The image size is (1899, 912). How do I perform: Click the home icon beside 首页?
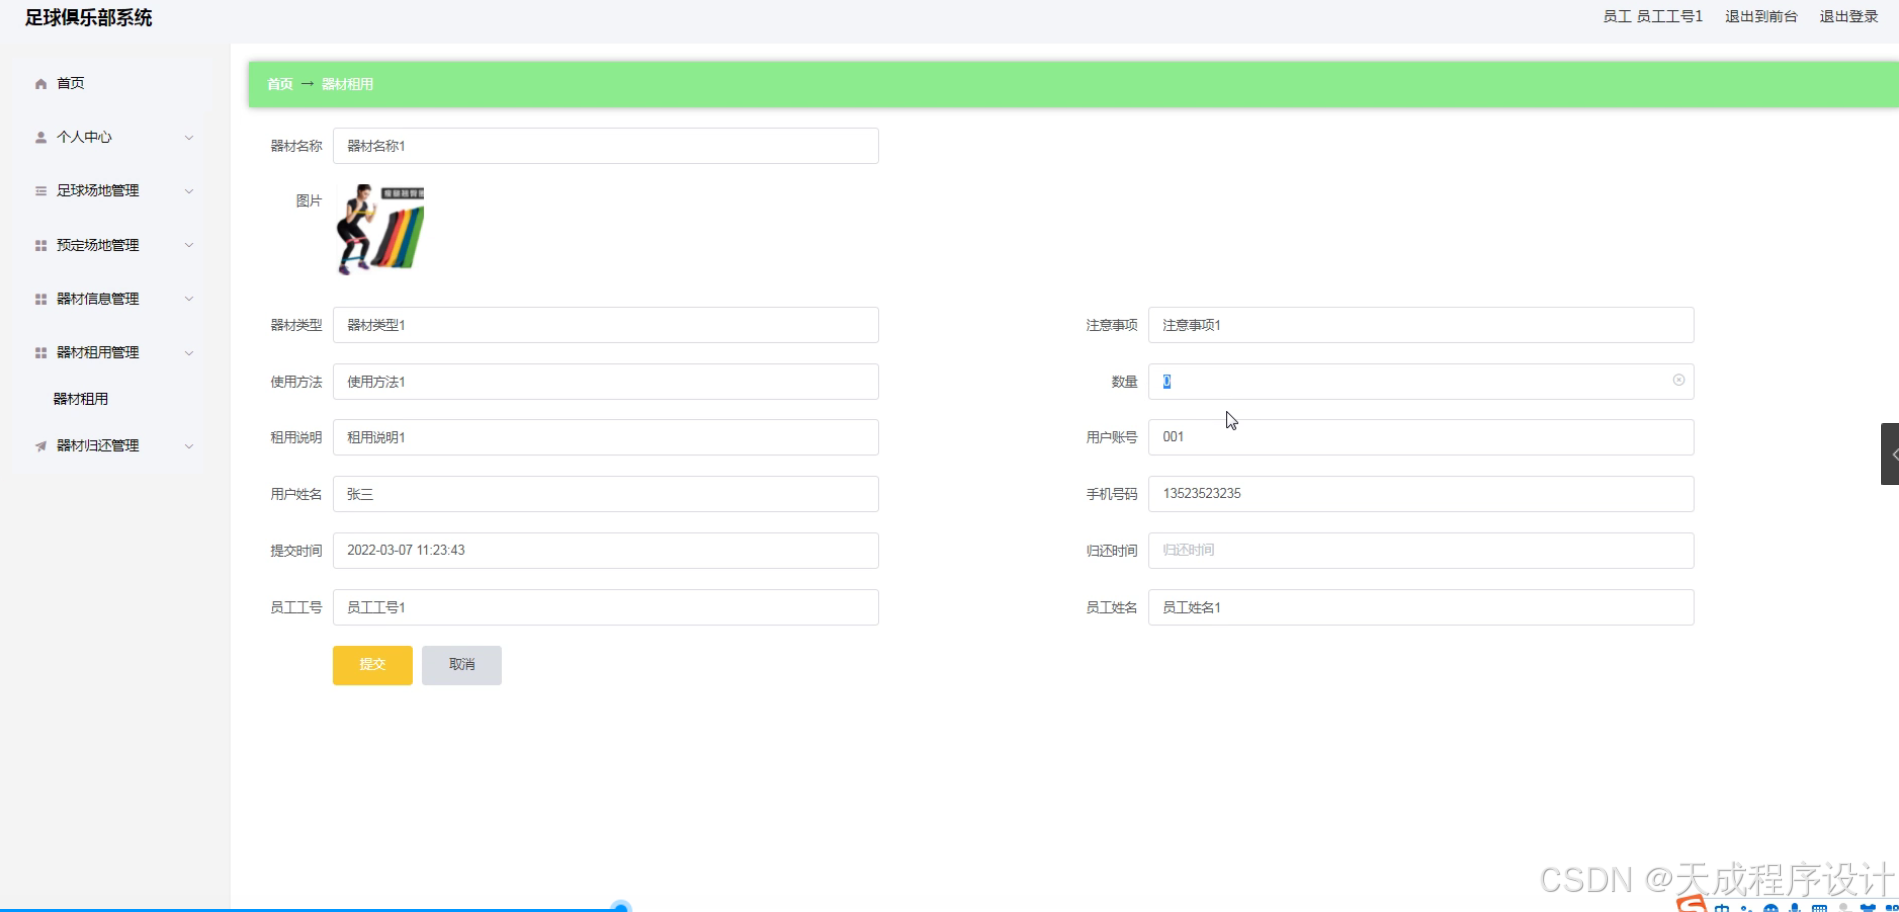click(x=40, y=83)
